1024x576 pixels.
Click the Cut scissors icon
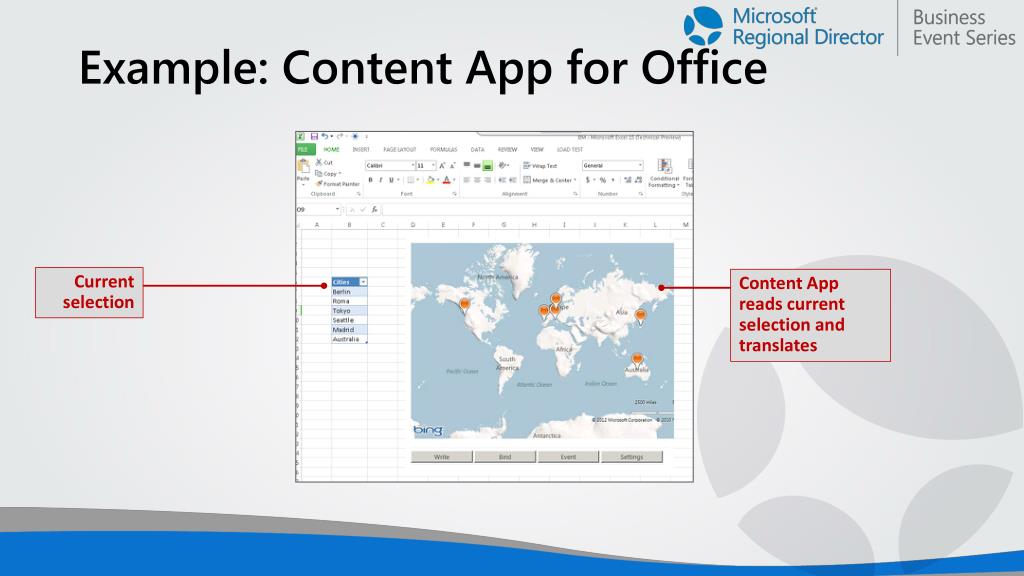pos(319,162)
